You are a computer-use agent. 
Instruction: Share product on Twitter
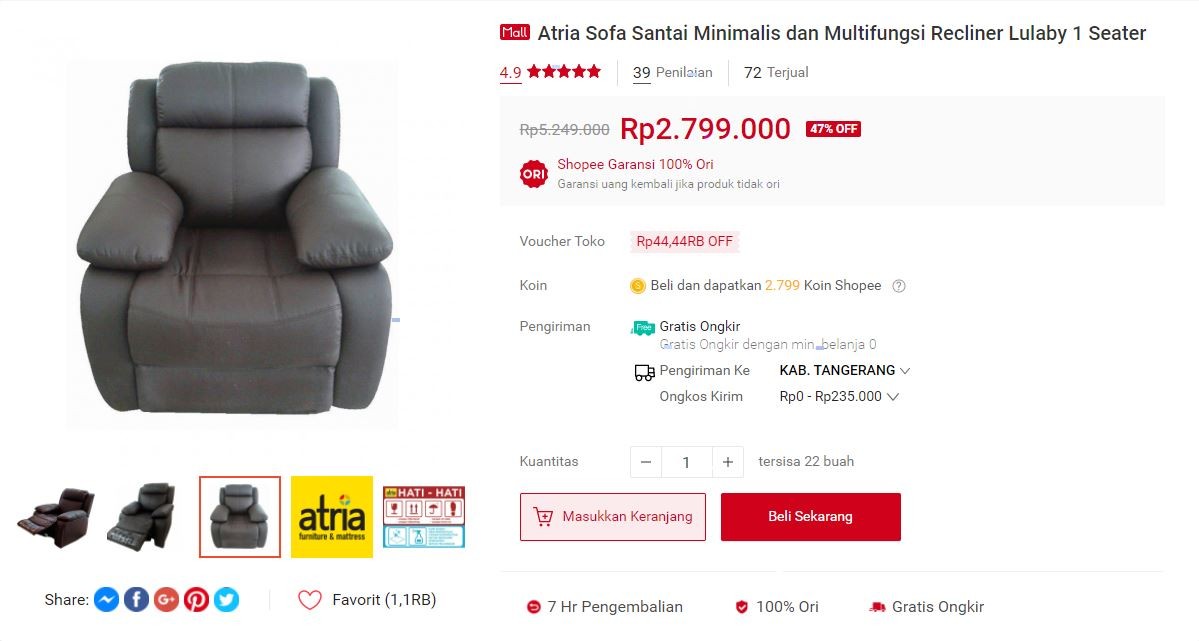226,600
